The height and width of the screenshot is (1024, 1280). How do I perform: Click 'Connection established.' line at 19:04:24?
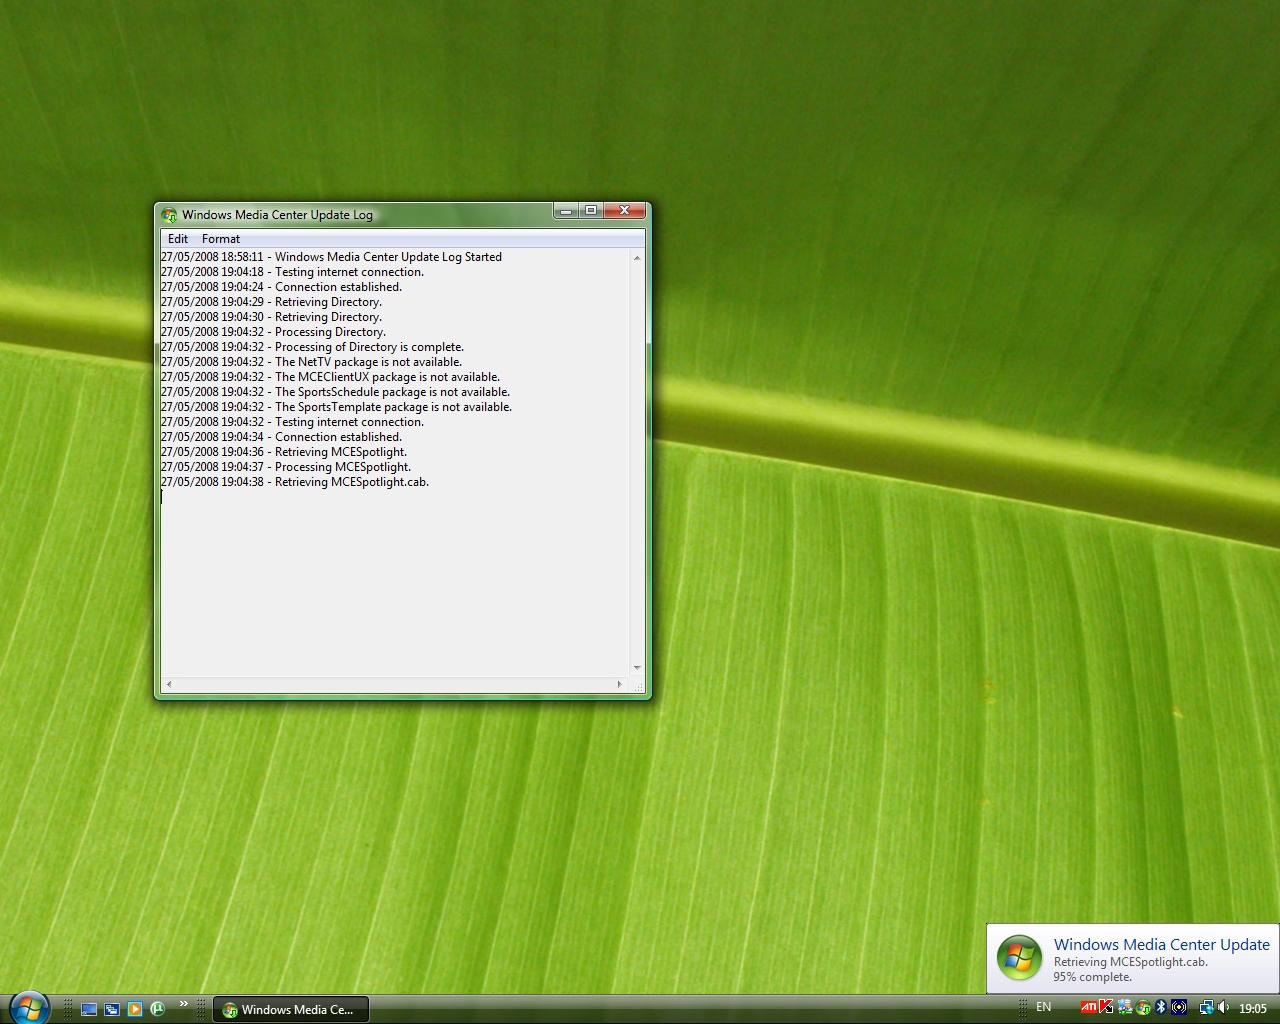(x=281, y=287)
